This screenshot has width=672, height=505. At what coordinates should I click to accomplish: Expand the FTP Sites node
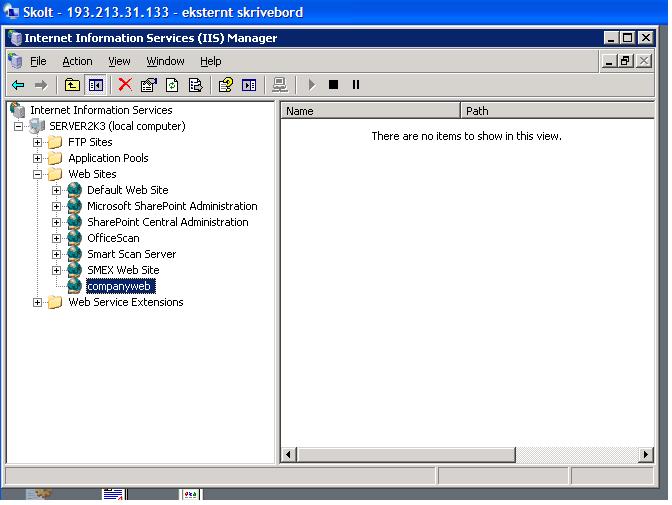pos(38,142)
